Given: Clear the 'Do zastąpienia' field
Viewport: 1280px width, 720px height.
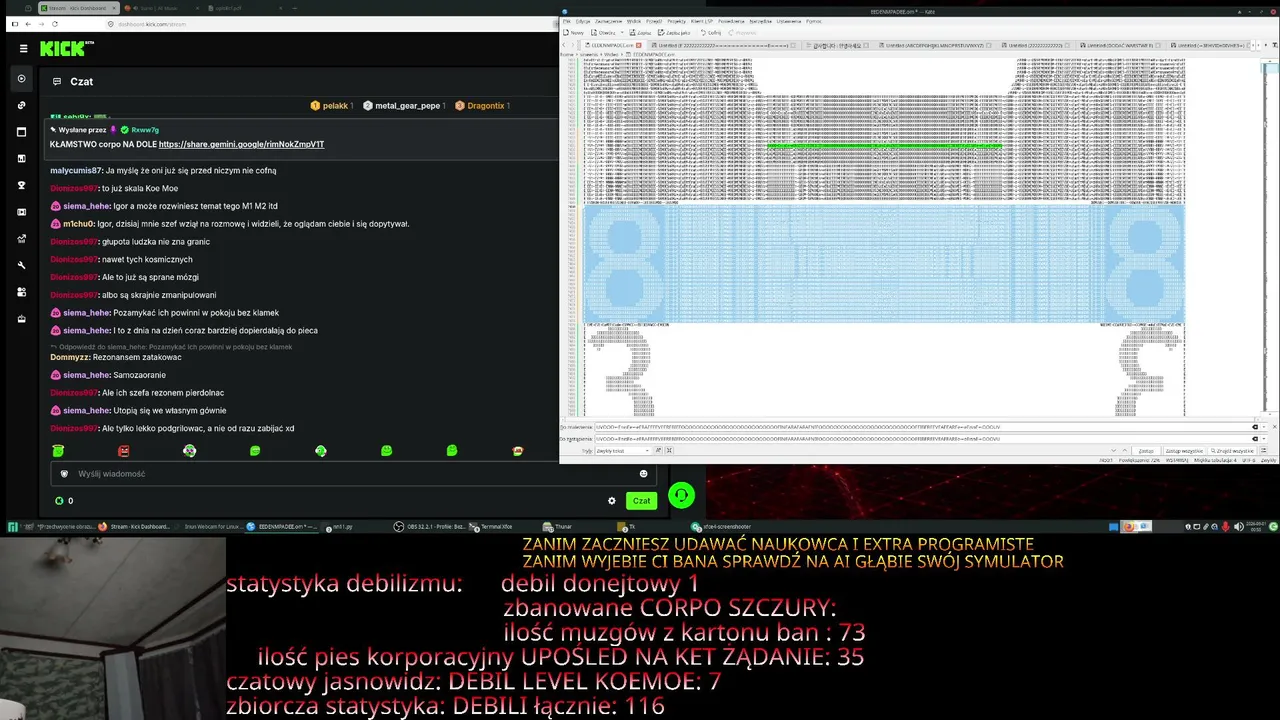Looking at the screenshot, I should (x=1256, y=439).
